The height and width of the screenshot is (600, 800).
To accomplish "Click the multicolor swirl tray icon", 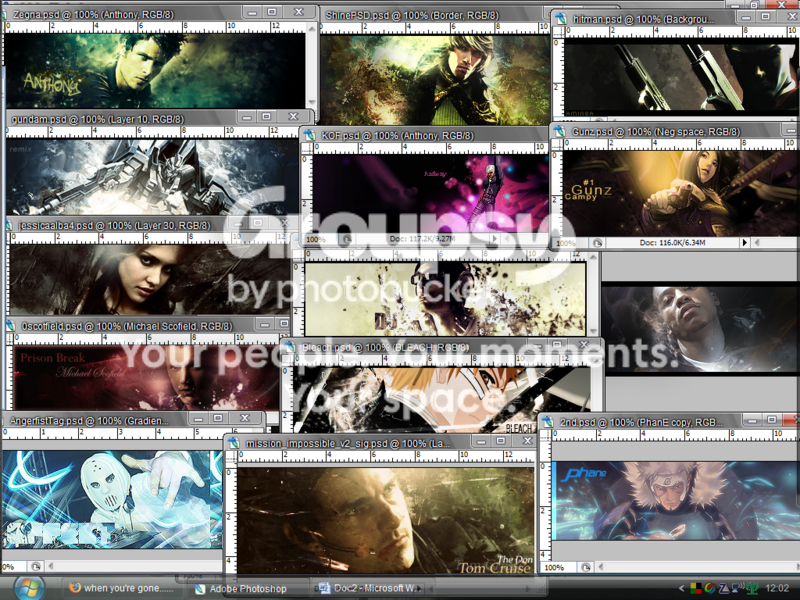I will click(x=710, y=588).
